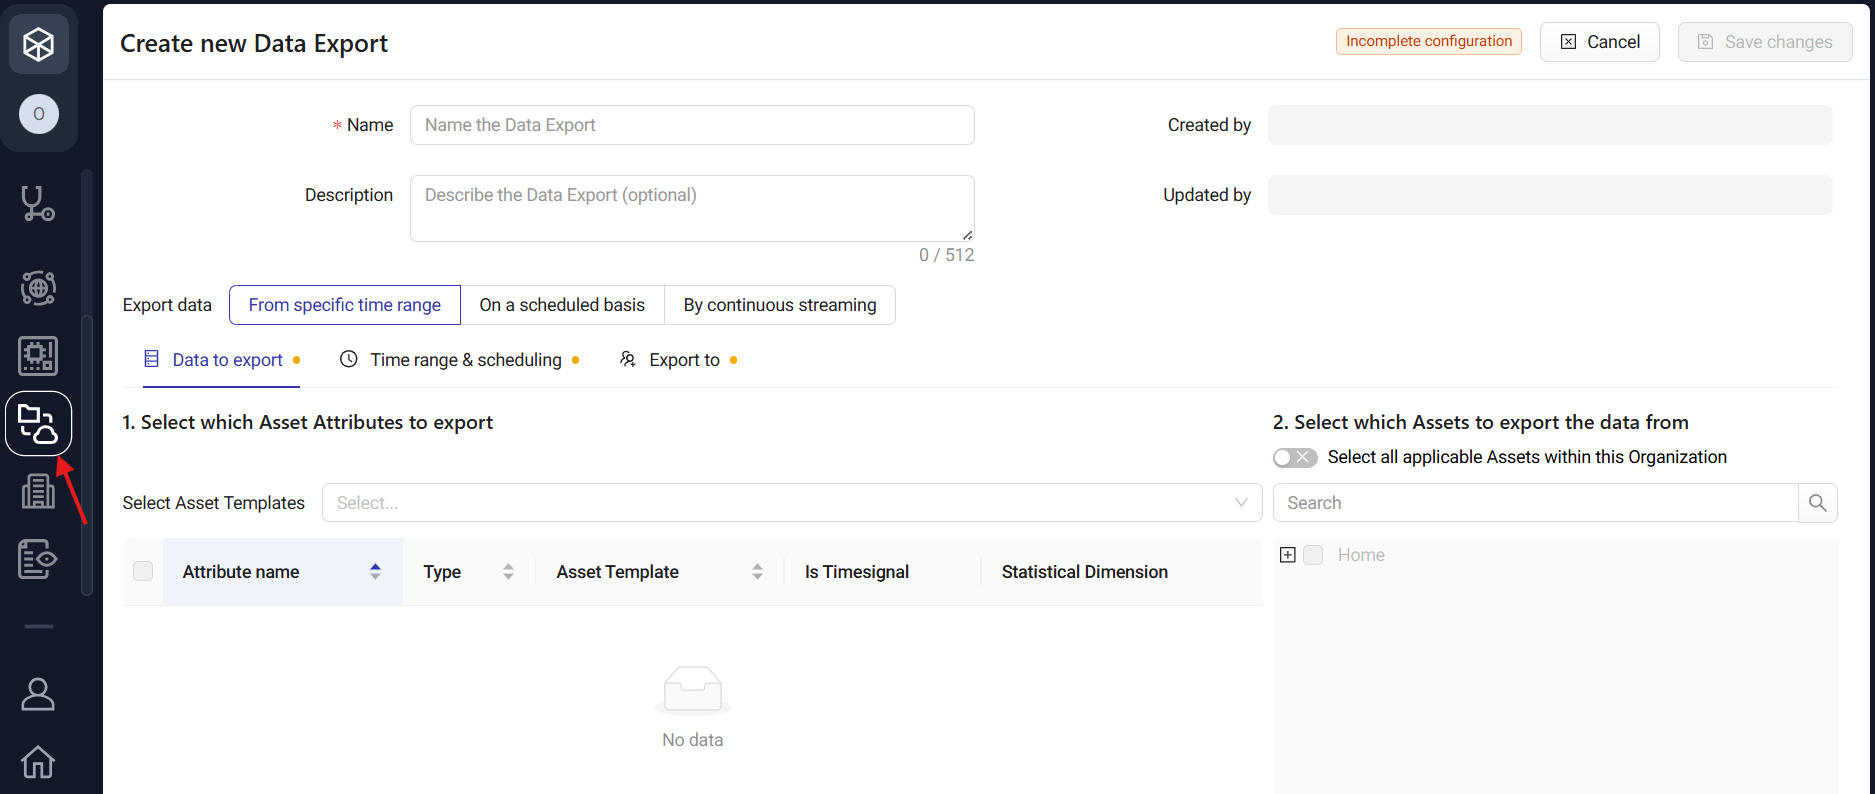Go to Home via house icon

tap(38, 762)
